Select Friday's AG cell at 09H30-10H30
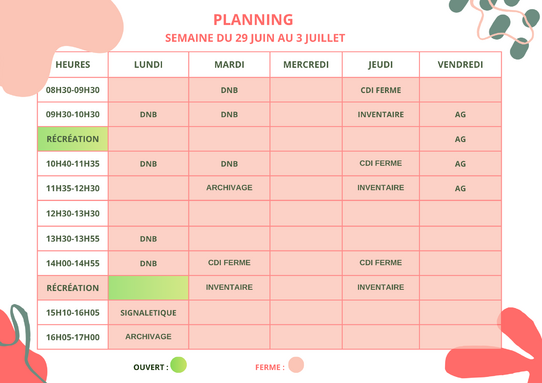The width and height of the screenshot is (542, 383). pyautogui.click(x=460, y=114)
